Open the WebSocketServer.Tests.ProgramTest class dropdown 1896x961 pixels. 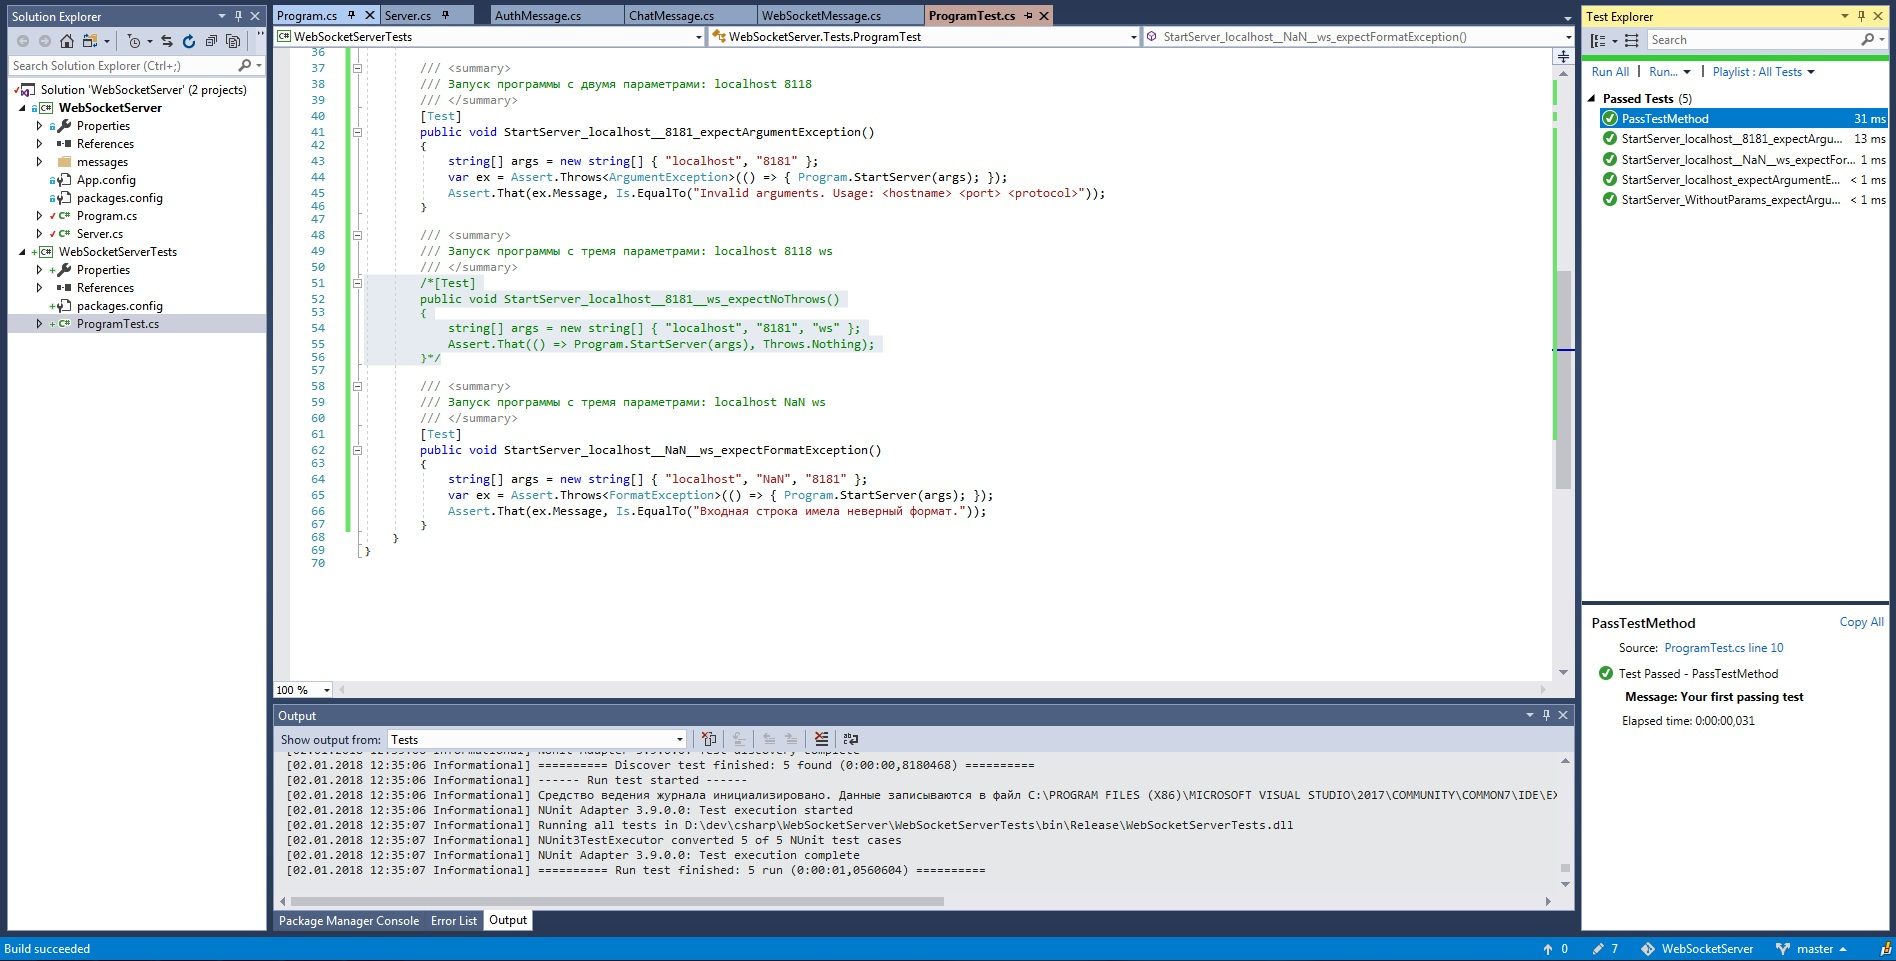(924, 37)
